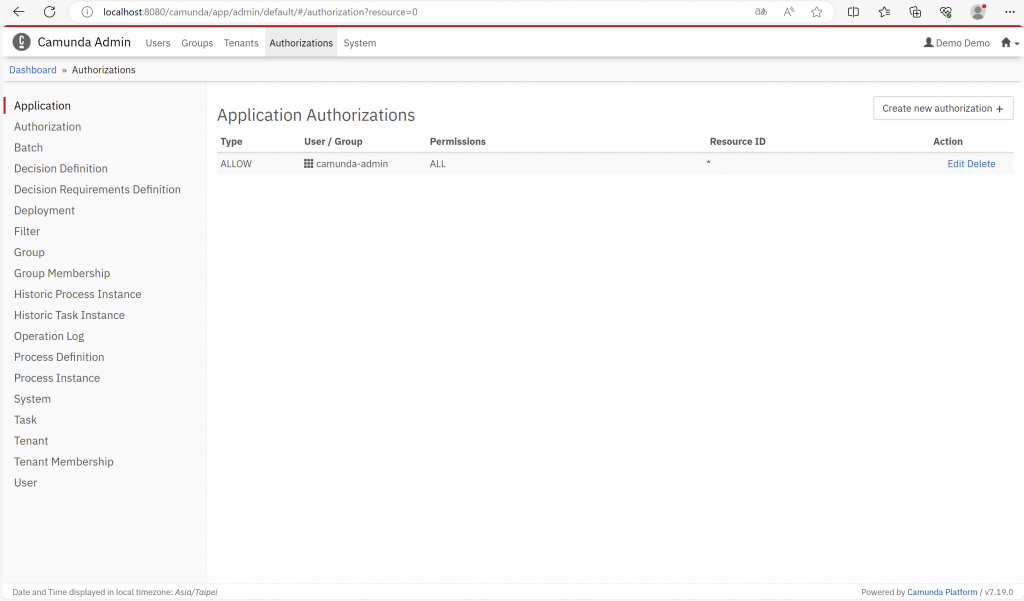Open browser collections icon
The image size is (1024, 601).
point(915,12)
